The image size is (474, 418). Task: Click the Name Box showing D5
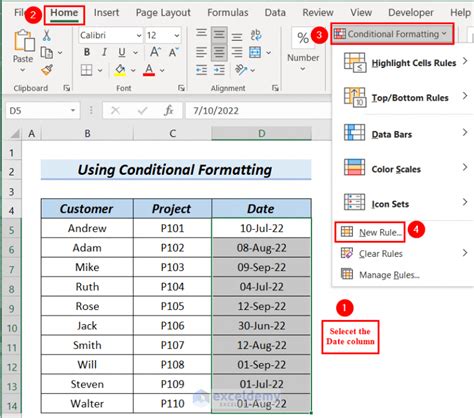[43, 111]
